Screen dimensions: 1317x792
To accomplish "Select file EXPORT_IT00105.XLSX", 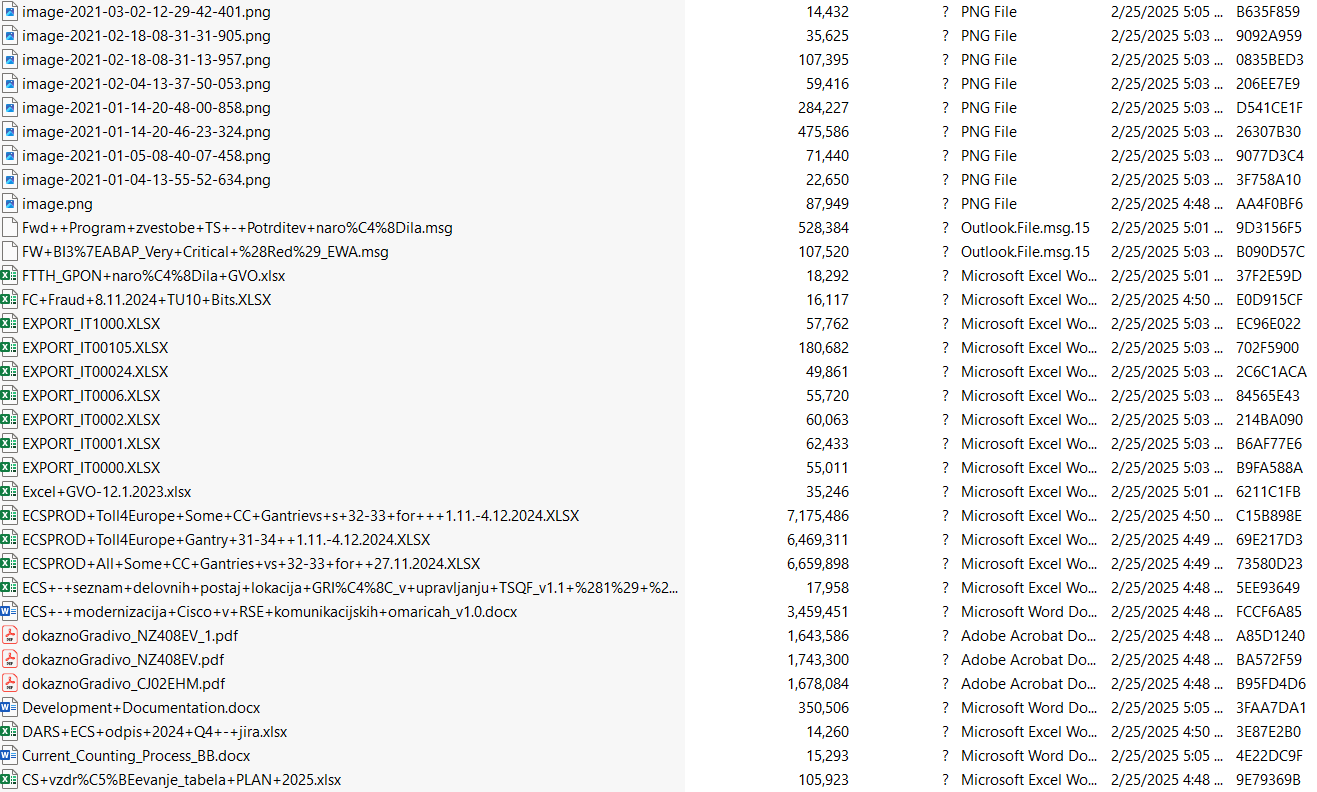I will (95, 348).
